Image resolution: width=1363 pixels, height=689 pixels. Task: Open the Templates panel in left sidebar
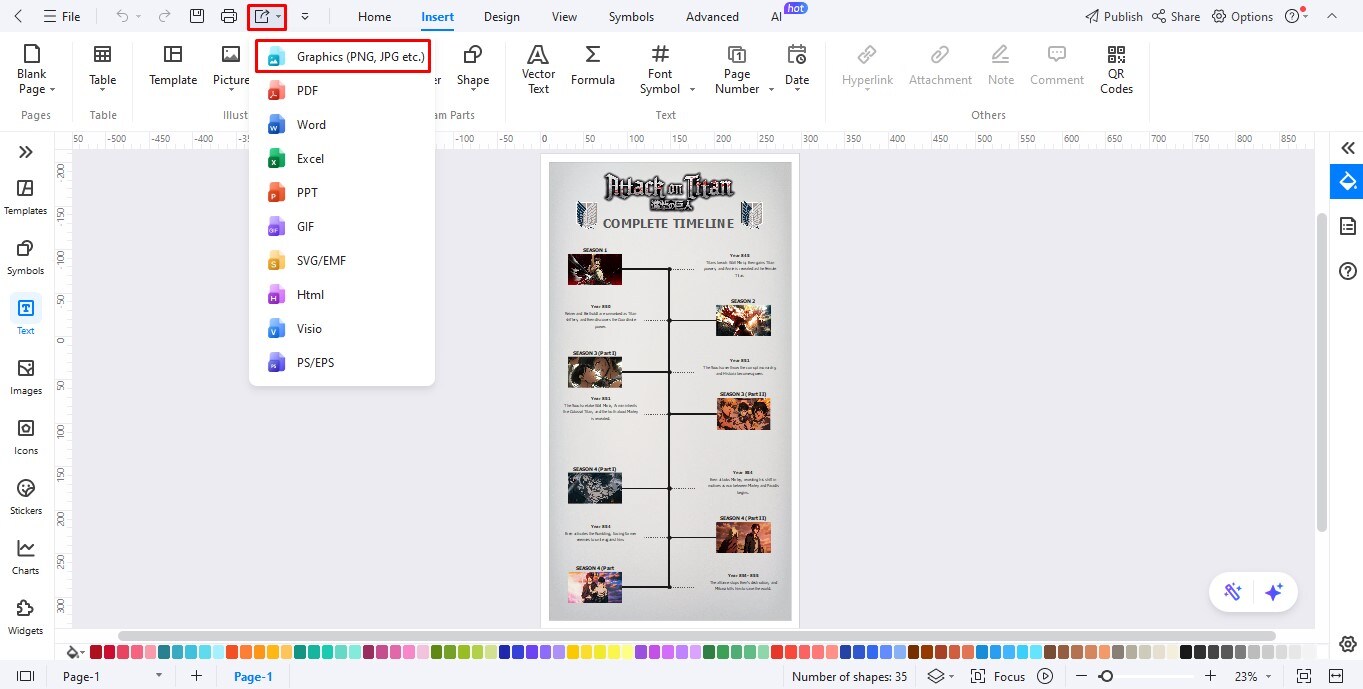[x=26, y=197]
